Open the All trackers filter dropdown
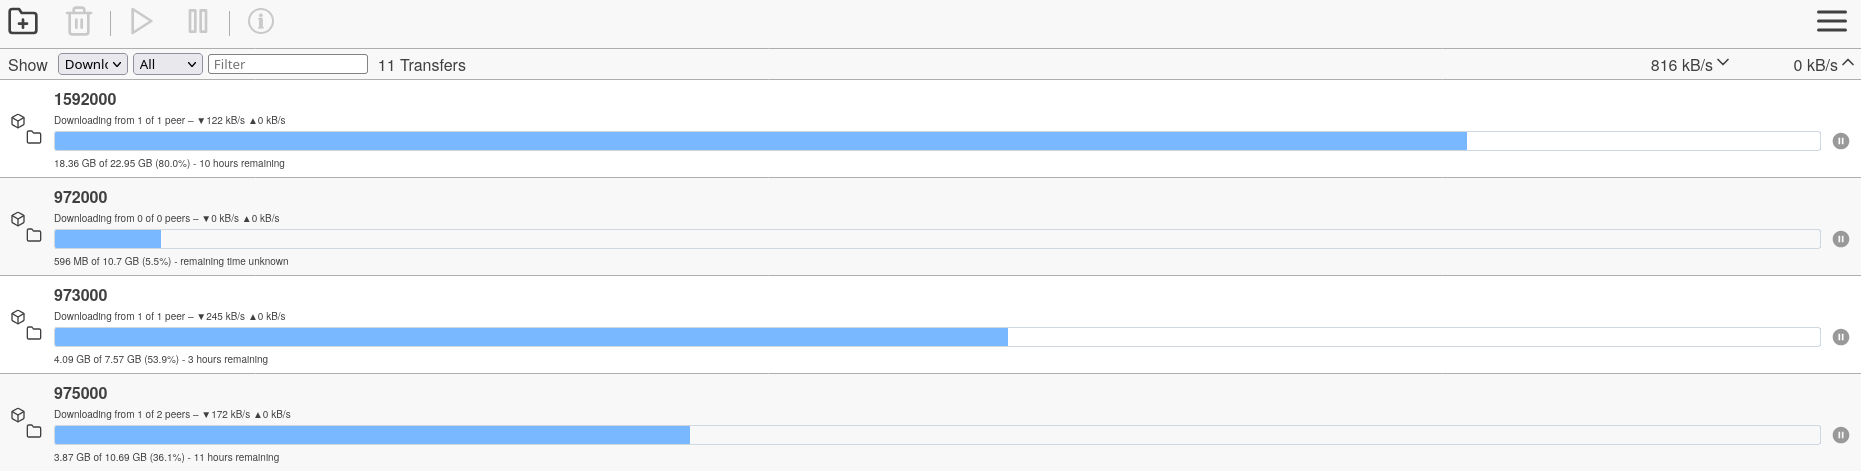 click(168, 64)
